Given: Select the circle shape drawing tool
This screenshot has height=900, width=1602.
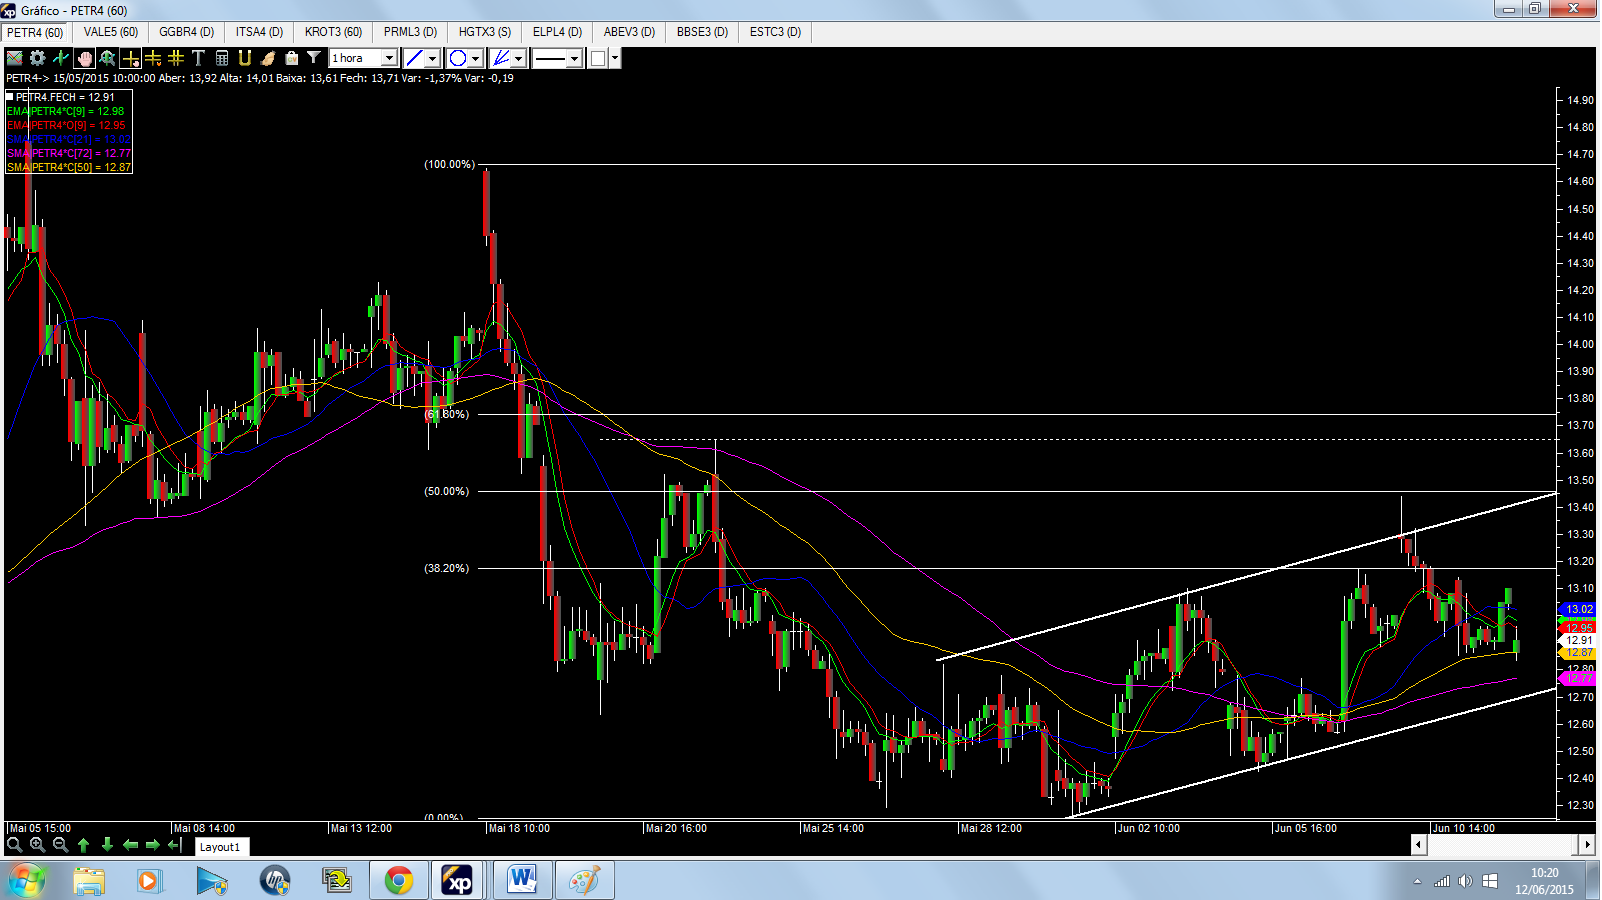Looking at the screenshot, I should 458,58.
